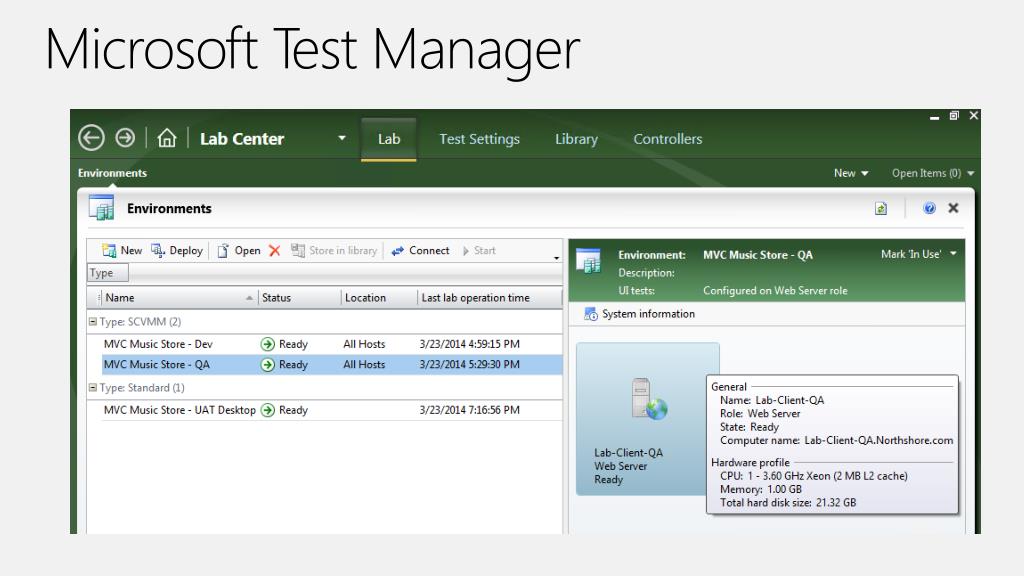Collapse the Type: Standard (1) group

coord(93,387)
